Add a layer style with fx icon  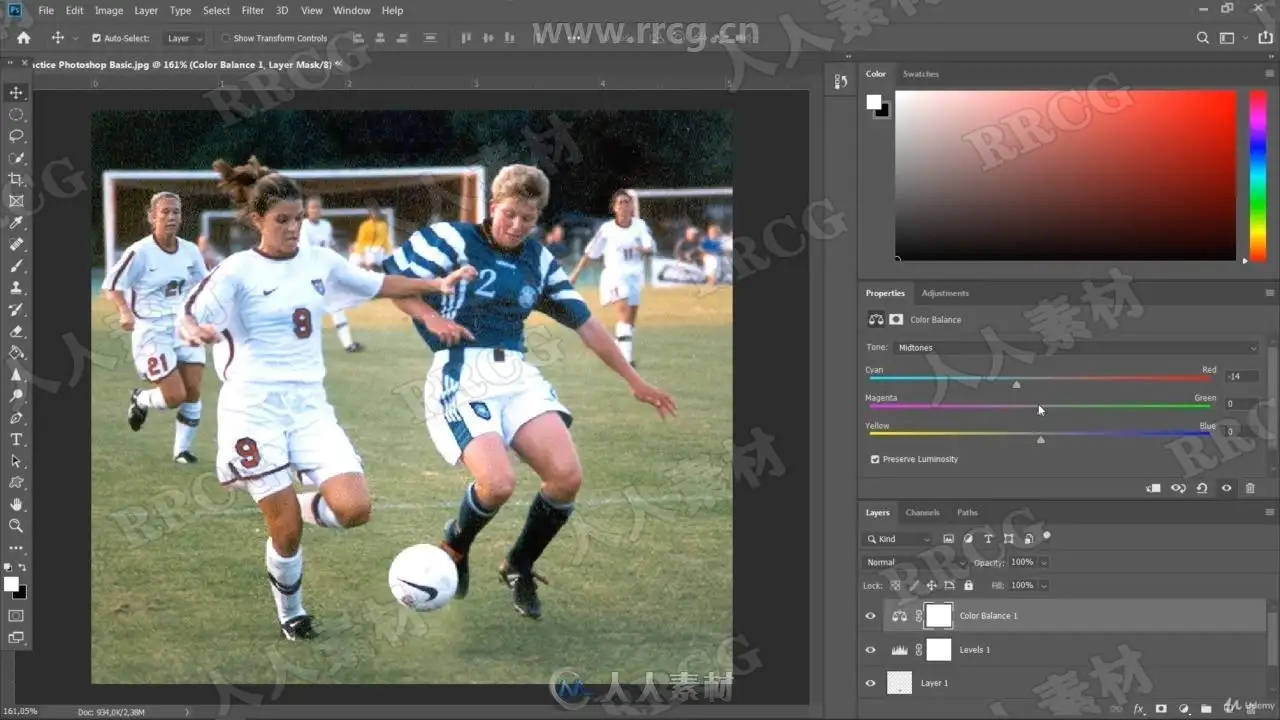(x=1138, y=709)
